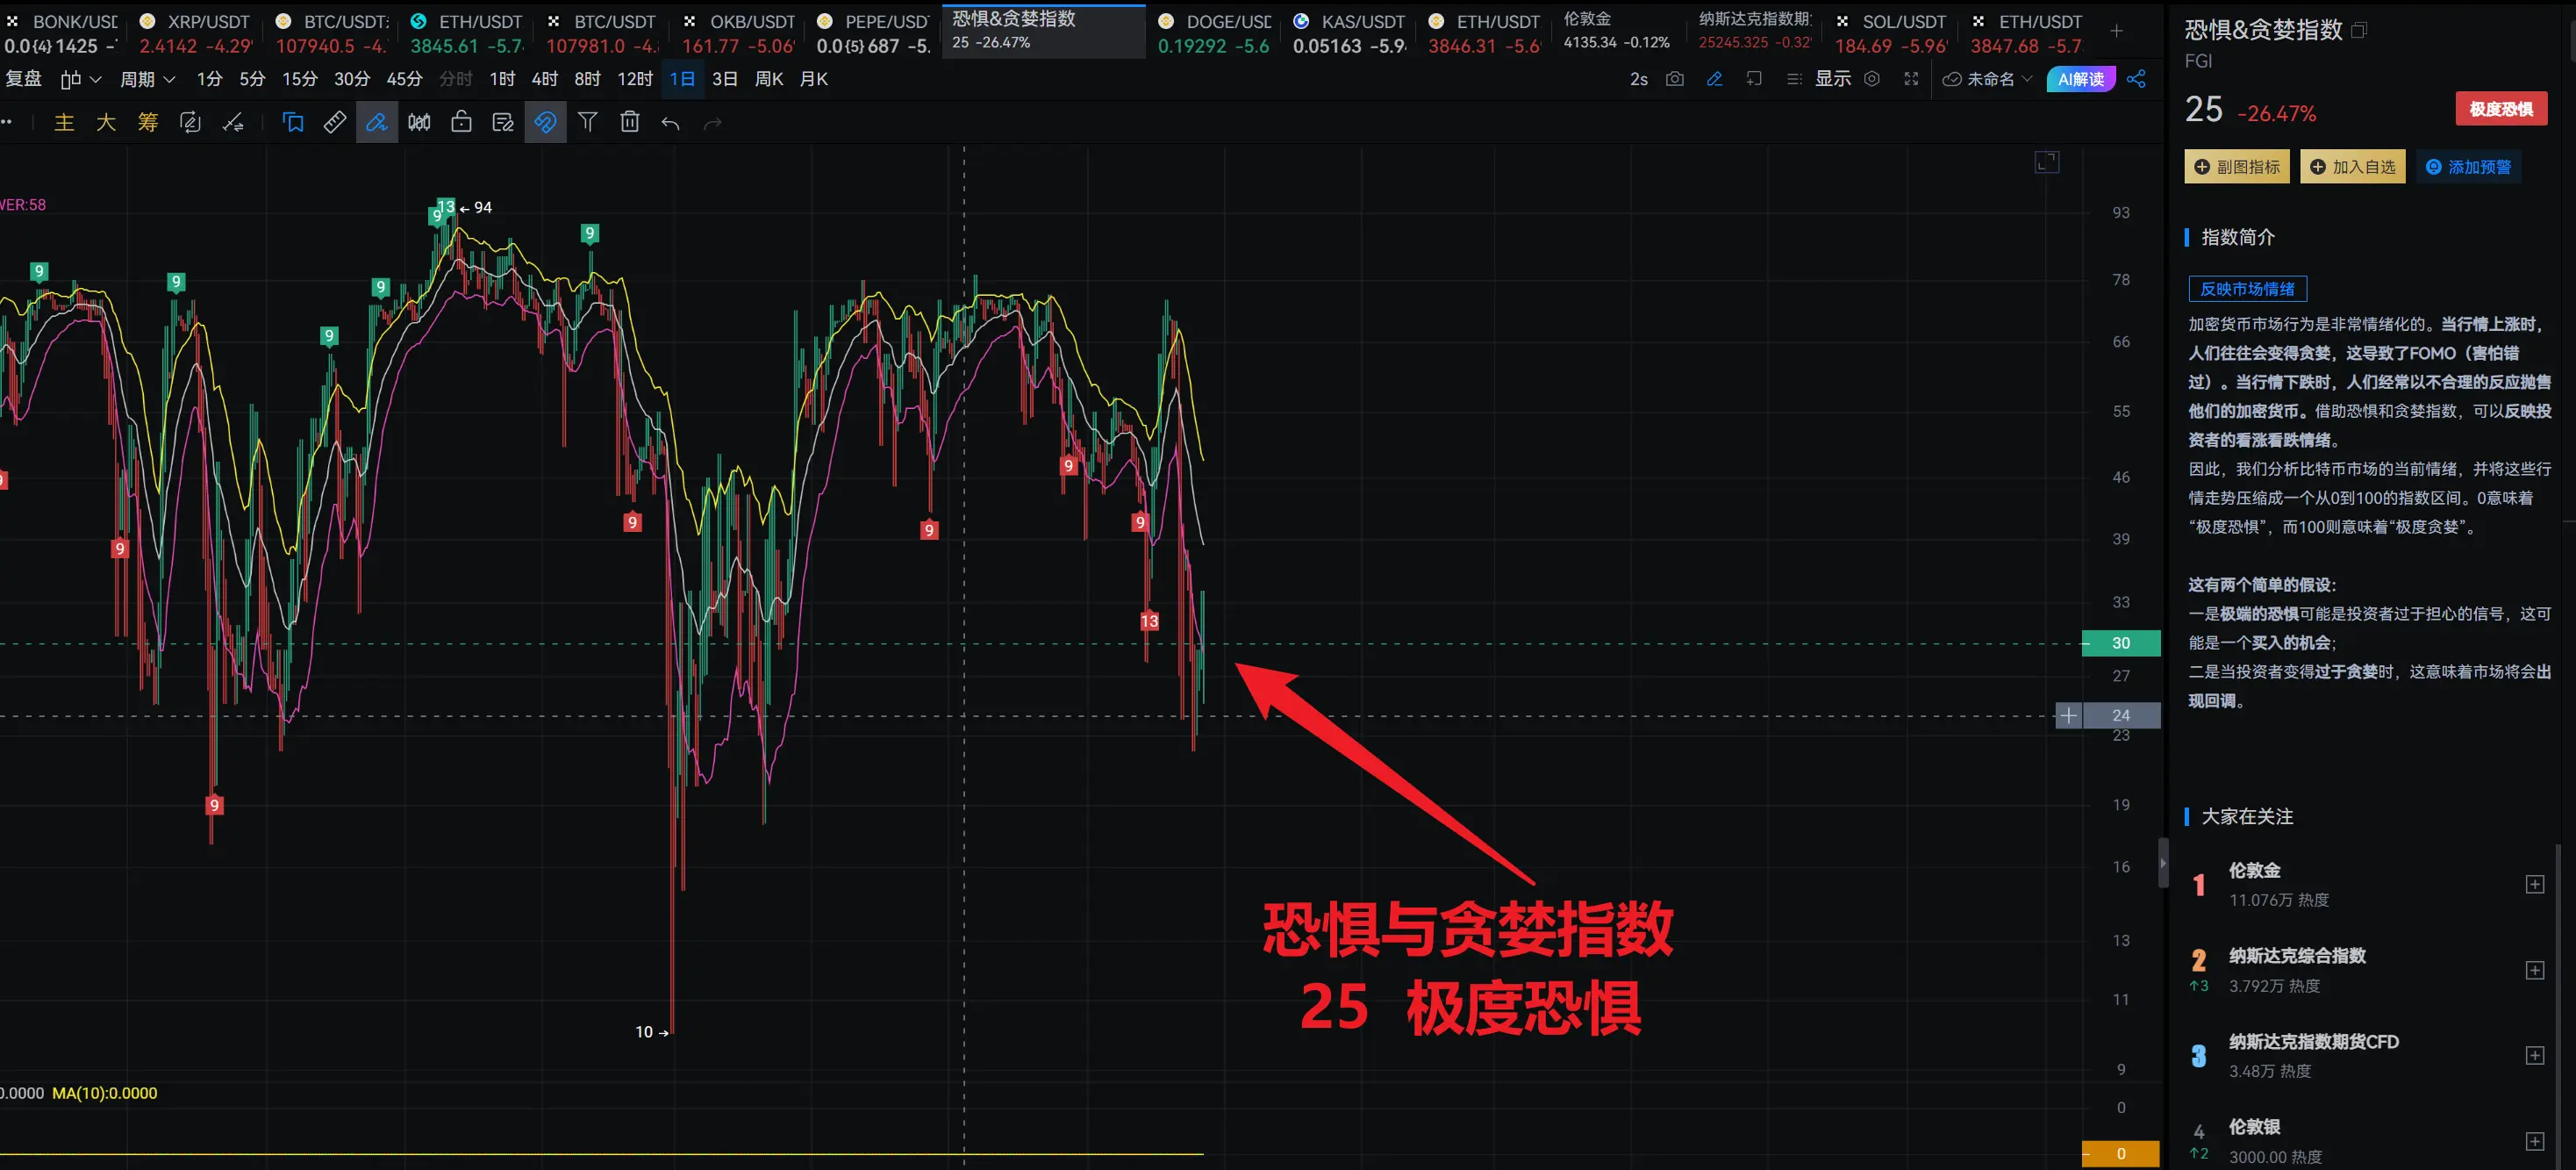Toggle the 筹 chip distribution indicator

pyautogui.click(x=148, y=122)
